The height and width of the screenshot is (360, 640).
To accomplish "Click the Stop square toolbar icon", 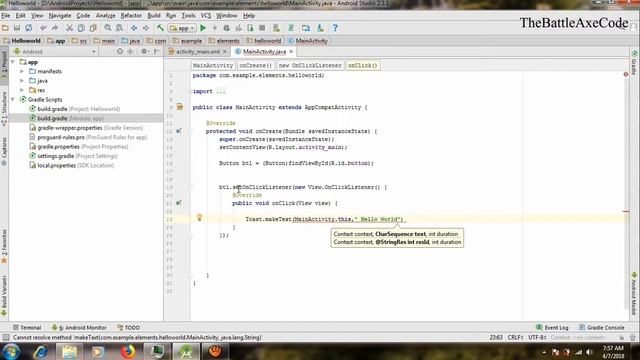I will [262, 28].
